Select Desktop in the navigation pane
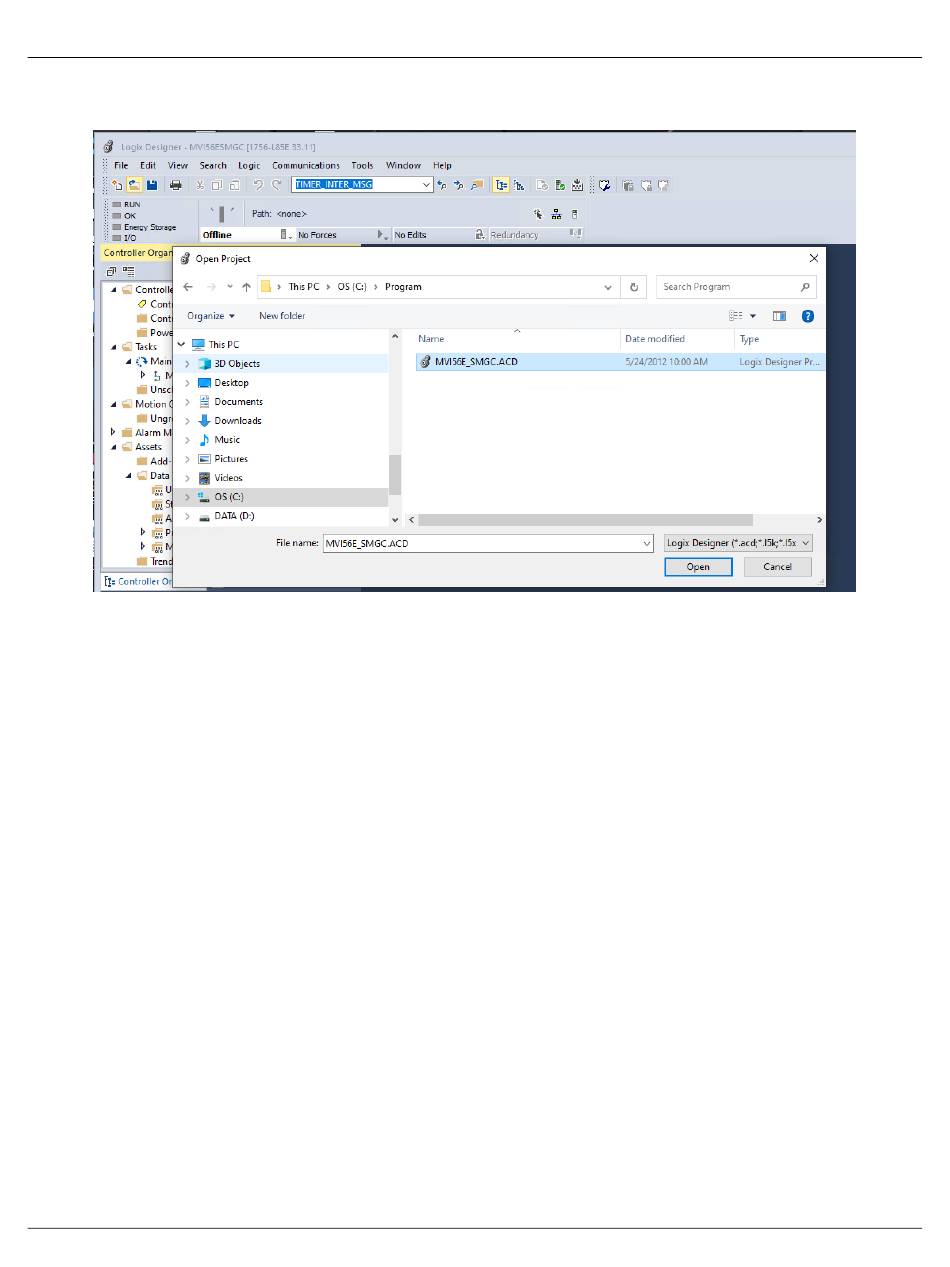 [x=231, y=383]
